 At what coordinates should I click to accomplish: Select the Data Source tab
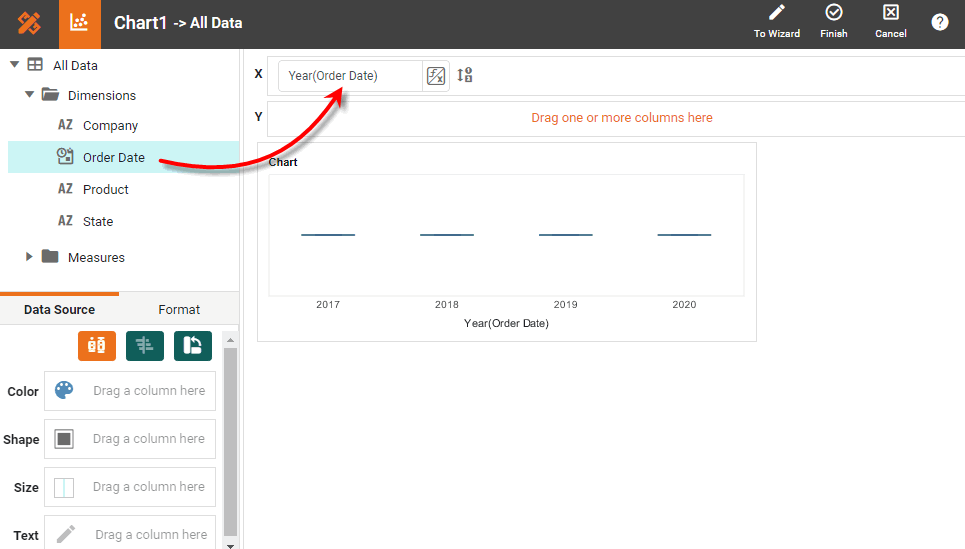(59, 310)
